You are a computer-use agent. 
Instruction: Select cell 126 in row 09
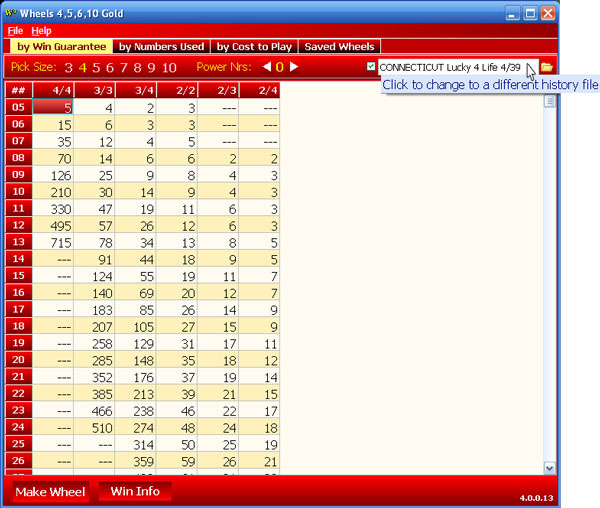tap(53, 175)
